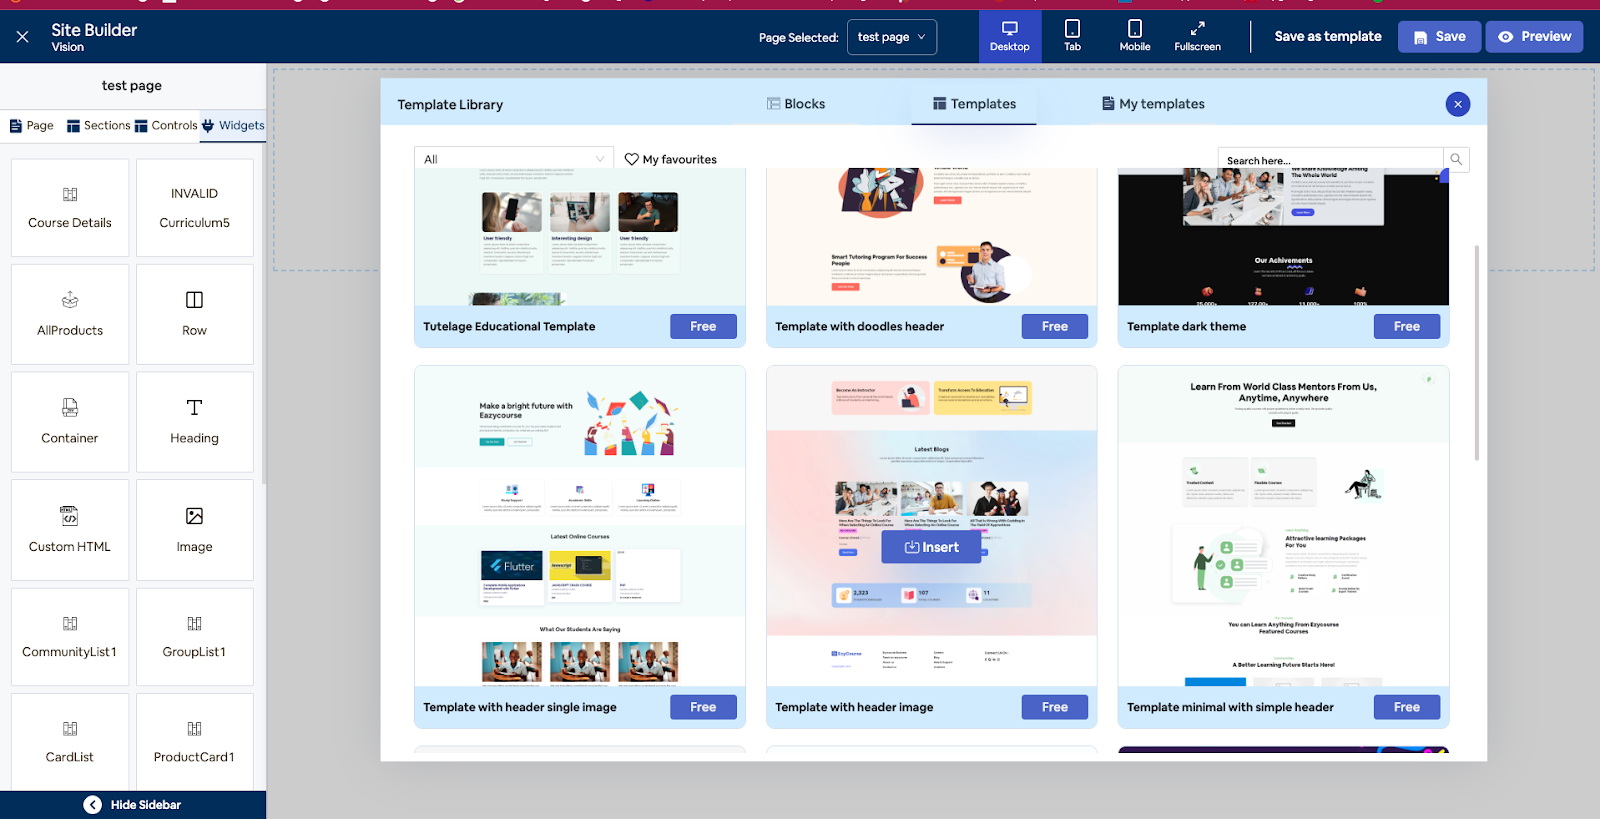
Task: Open the Sections tab in sidebar
Action: coord(98,125)
